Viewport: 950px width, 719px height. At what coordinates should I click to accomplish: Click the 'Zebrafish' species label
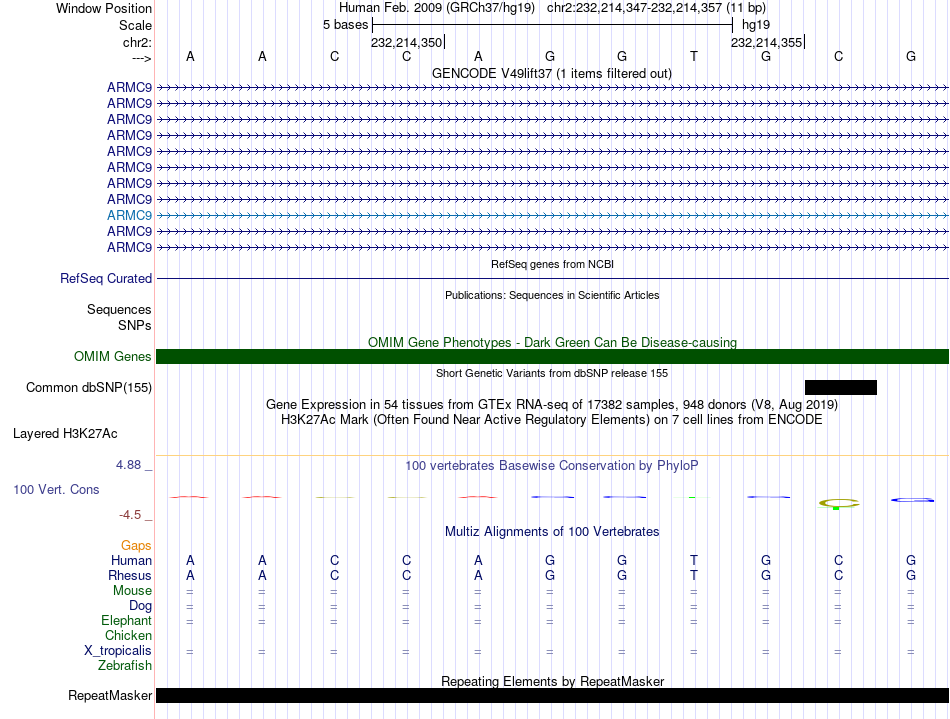(125, 665)
